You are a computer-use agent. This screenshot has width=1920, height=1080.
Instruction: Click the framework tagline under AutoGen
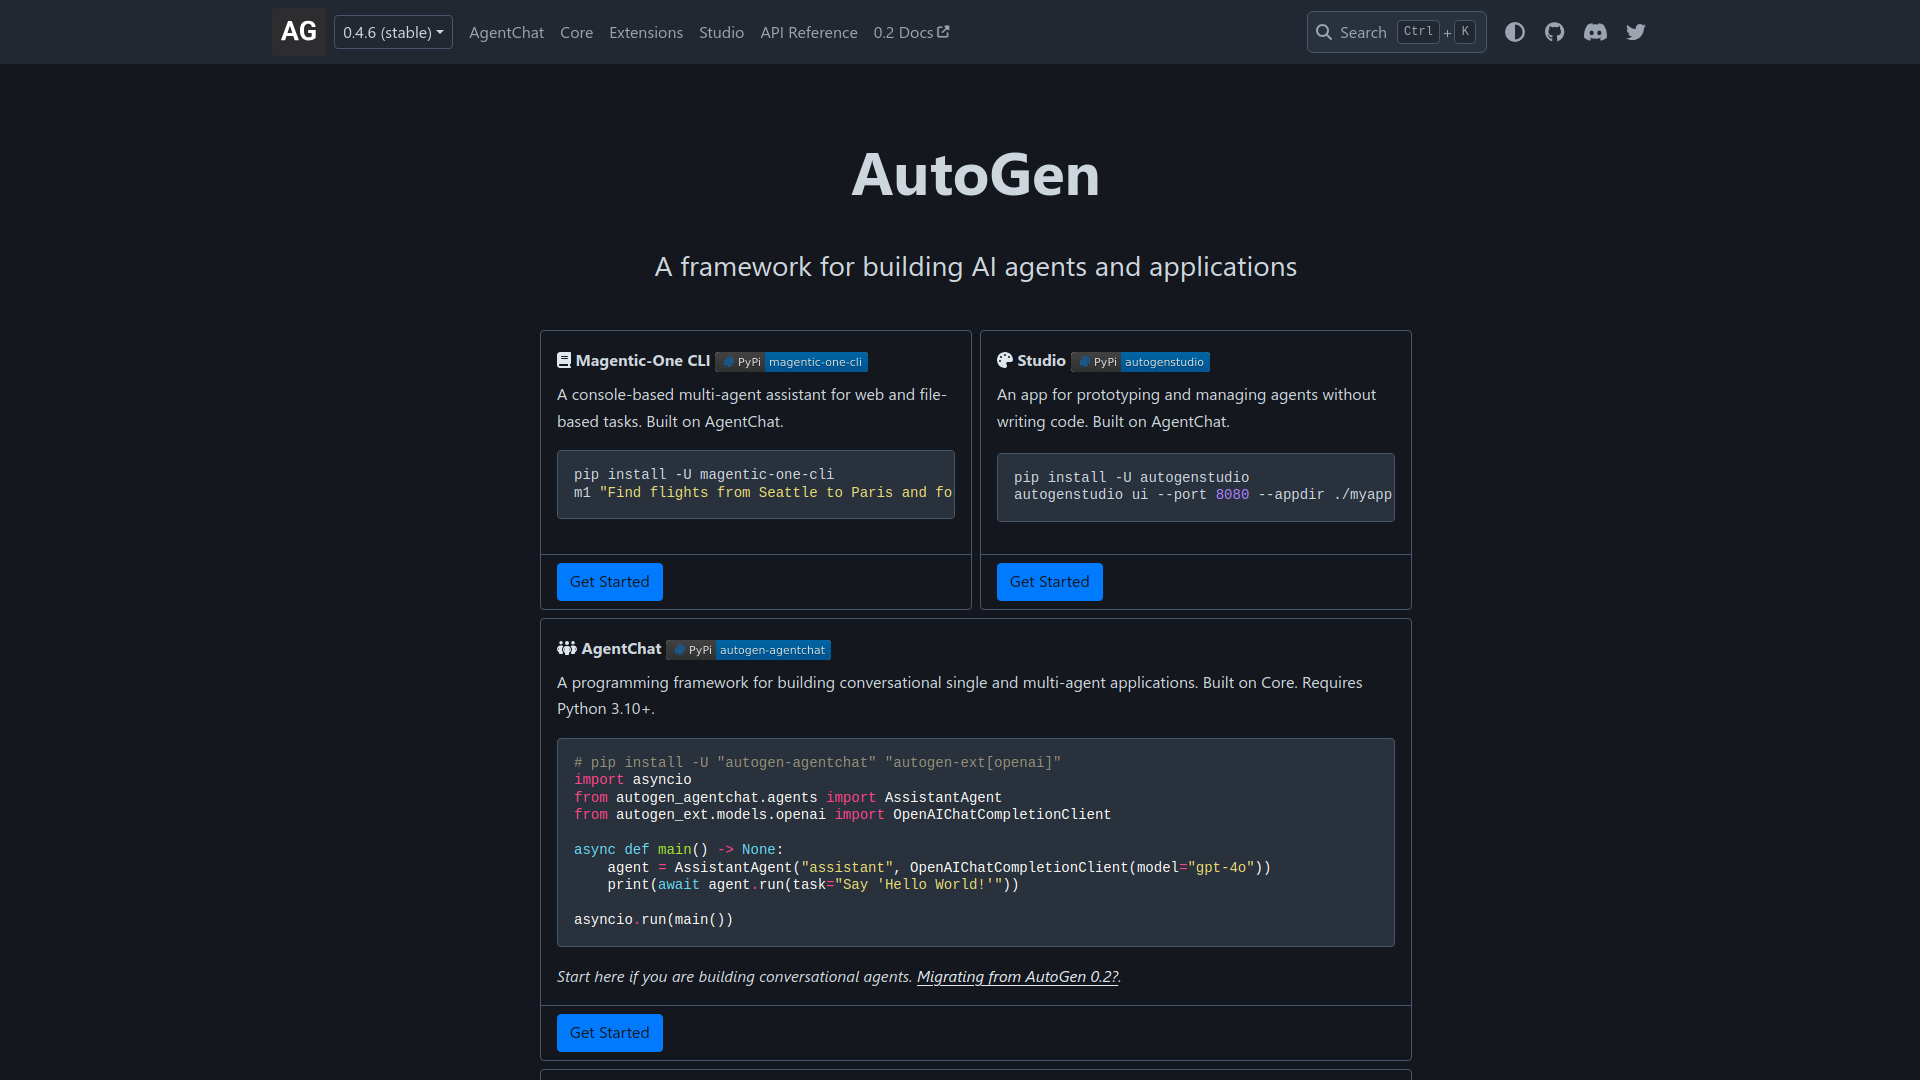(976, 267)
